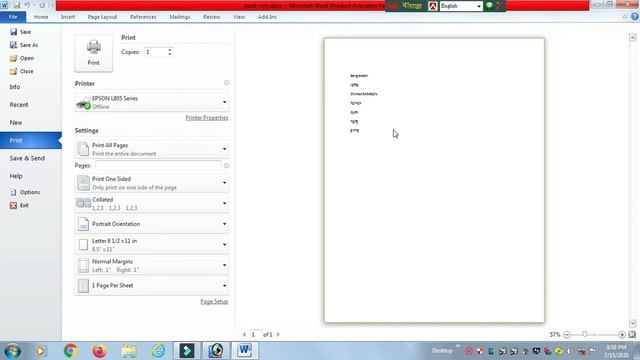Open the Printer Properties link

pyautogui.click(x=207, y=118)
